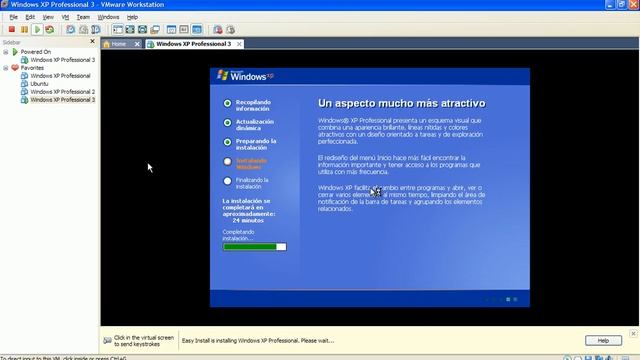Click the 24 minutos remaining time text
The image size is (640, 360).
pyautogui.click(x=248, y=220)
